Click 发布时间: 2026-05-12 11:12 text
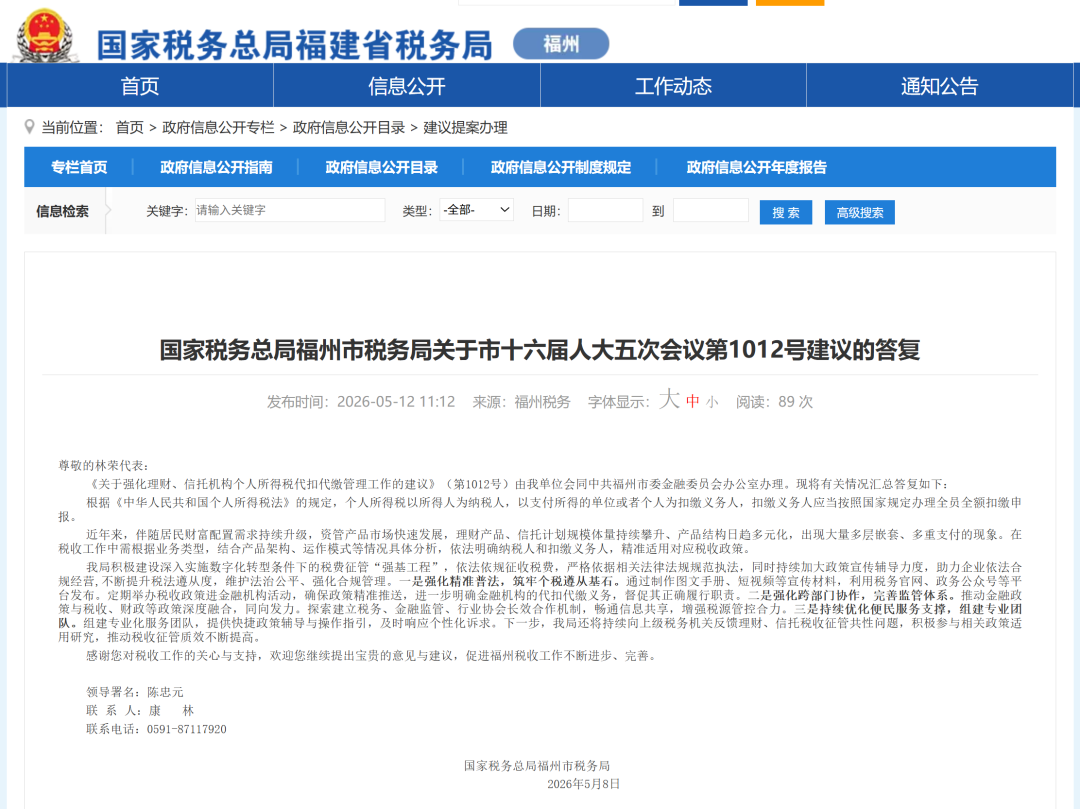This screenshot has width=1080, height=809. click(x=361, y=402)
